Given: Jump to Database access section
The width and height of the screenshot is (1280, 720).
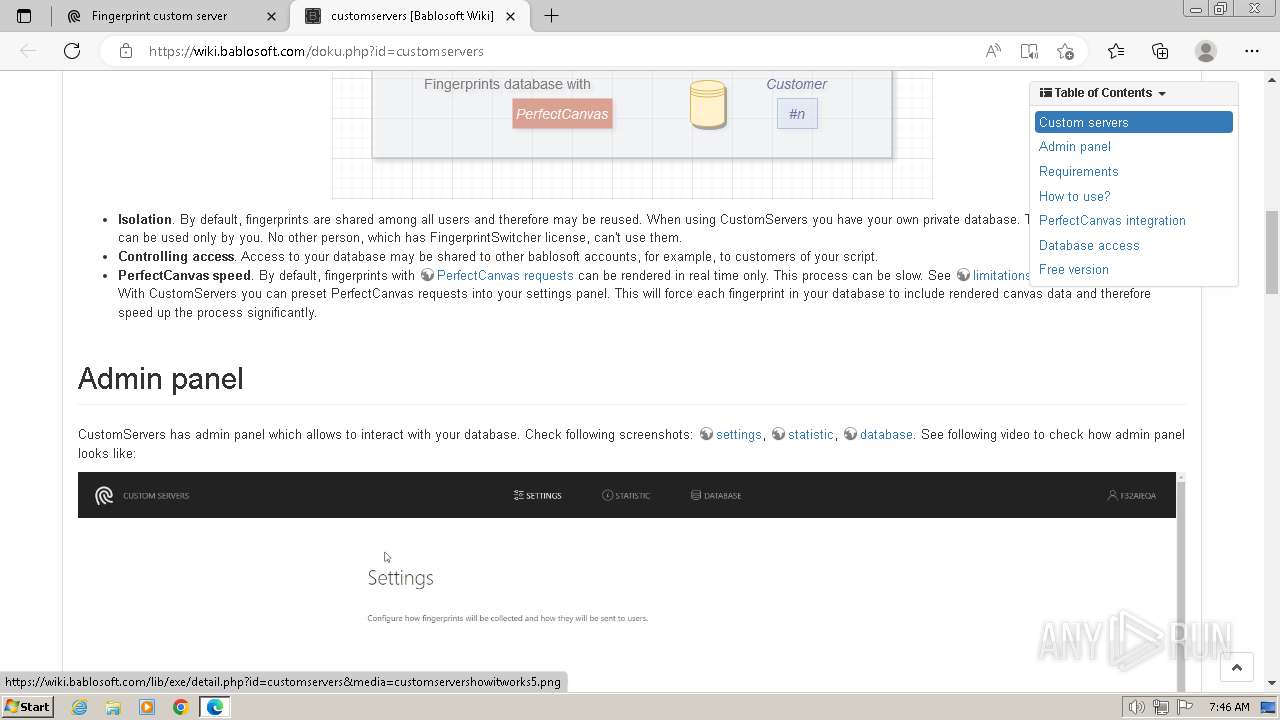Looking at the screenshot, I should (1089, 245).
